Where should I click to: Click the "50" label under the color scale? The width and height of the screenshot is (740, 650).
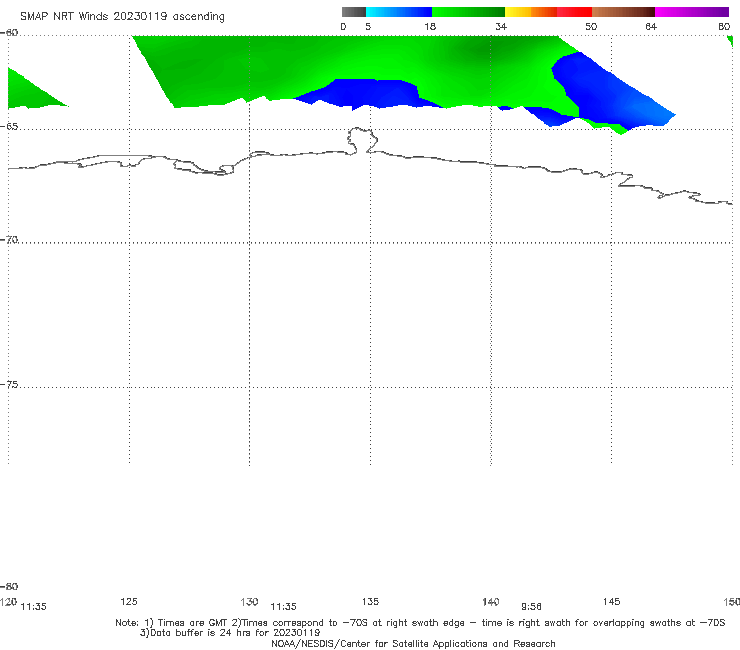[591, 27]
